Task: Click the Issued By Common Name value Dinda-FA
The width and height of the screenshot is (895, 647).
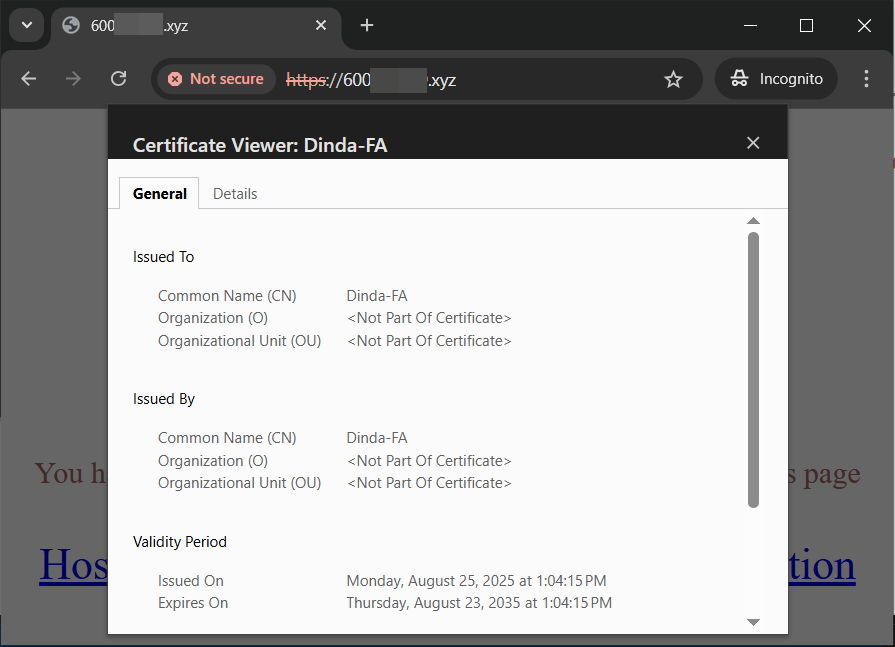Action: 377,438
